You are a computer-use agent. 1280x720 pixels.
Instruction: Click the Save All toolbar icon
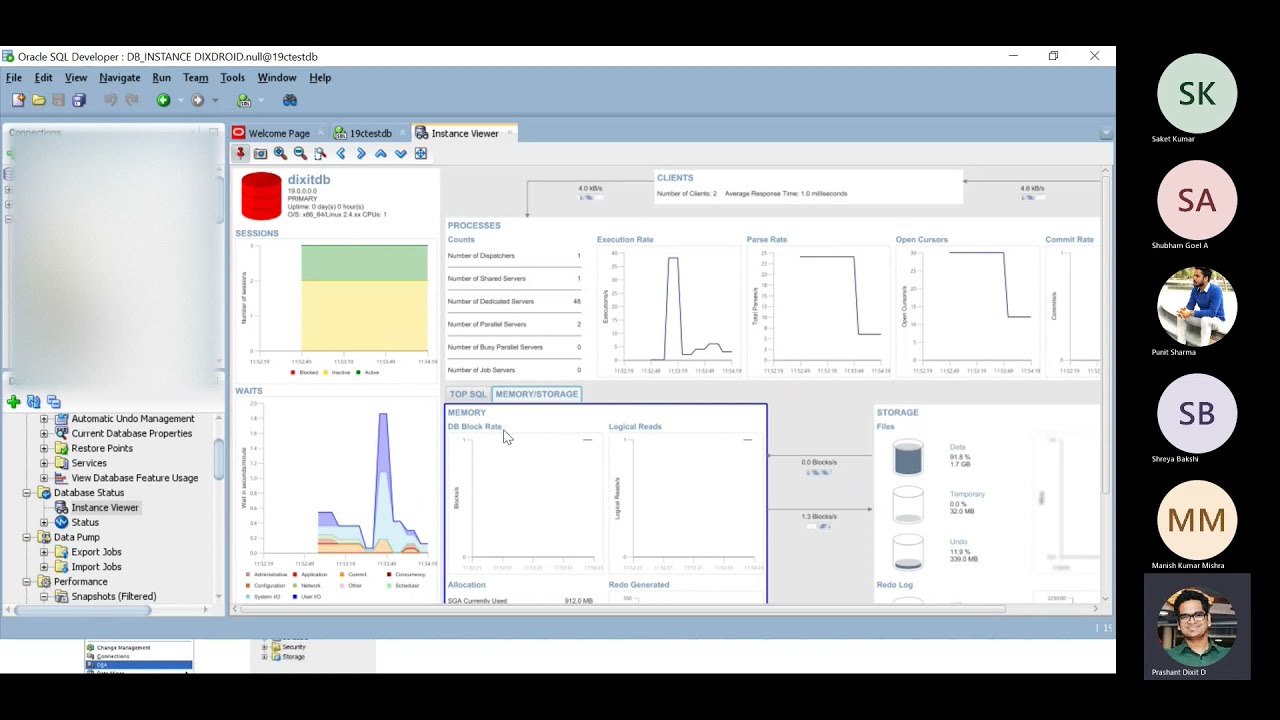point(79,100)
